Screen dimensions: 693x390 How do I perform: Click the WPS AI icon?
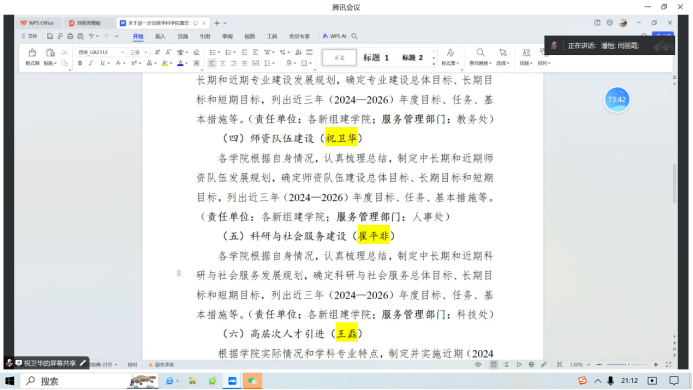(x=335, y=36)
